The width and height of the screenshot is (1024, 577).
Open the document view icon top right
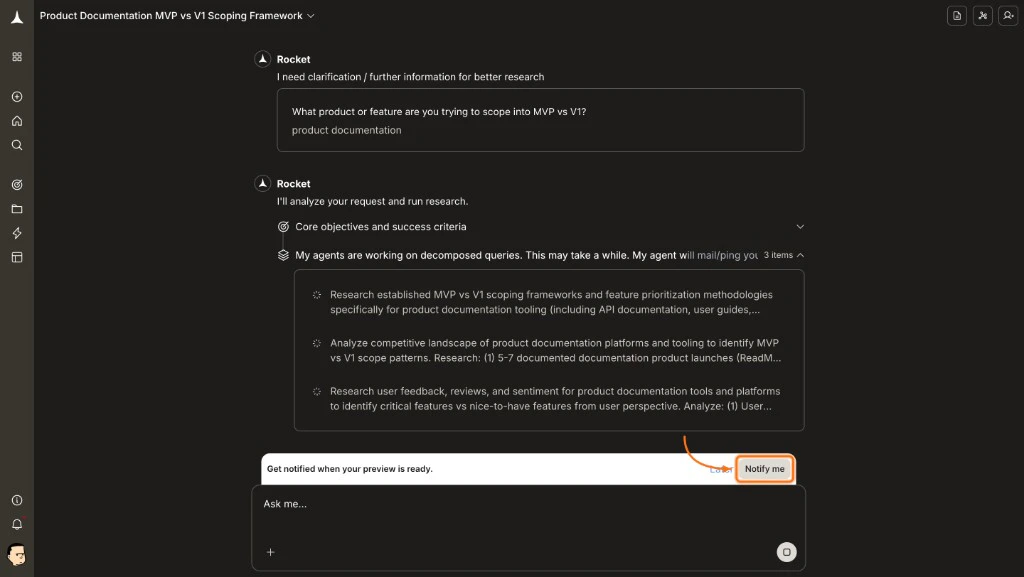(957, 16)
